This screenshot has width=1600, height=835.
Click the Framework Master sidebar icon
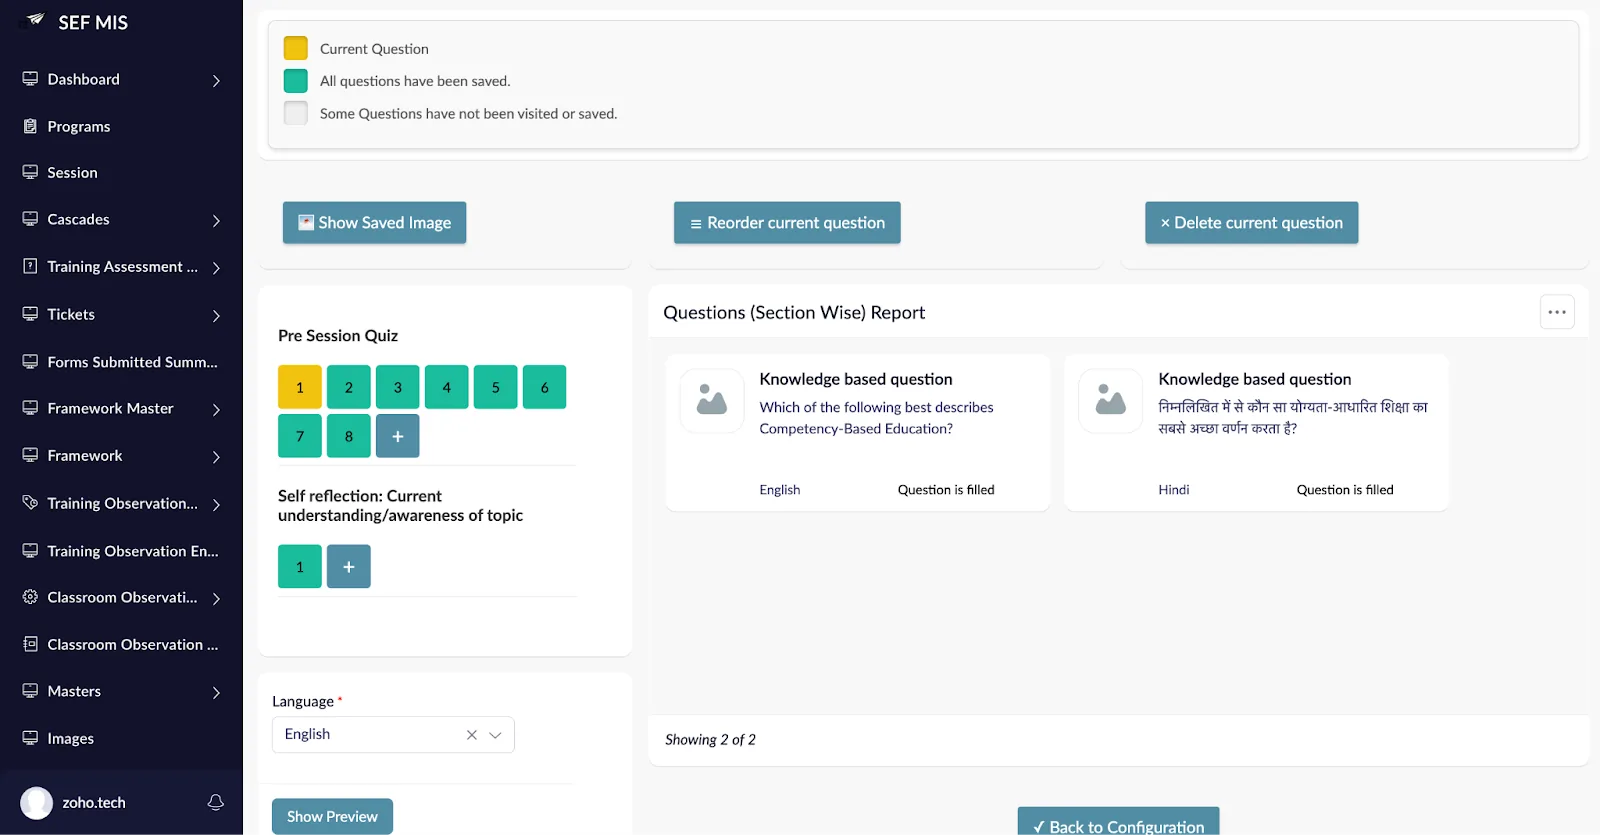(x=30, y=408)
